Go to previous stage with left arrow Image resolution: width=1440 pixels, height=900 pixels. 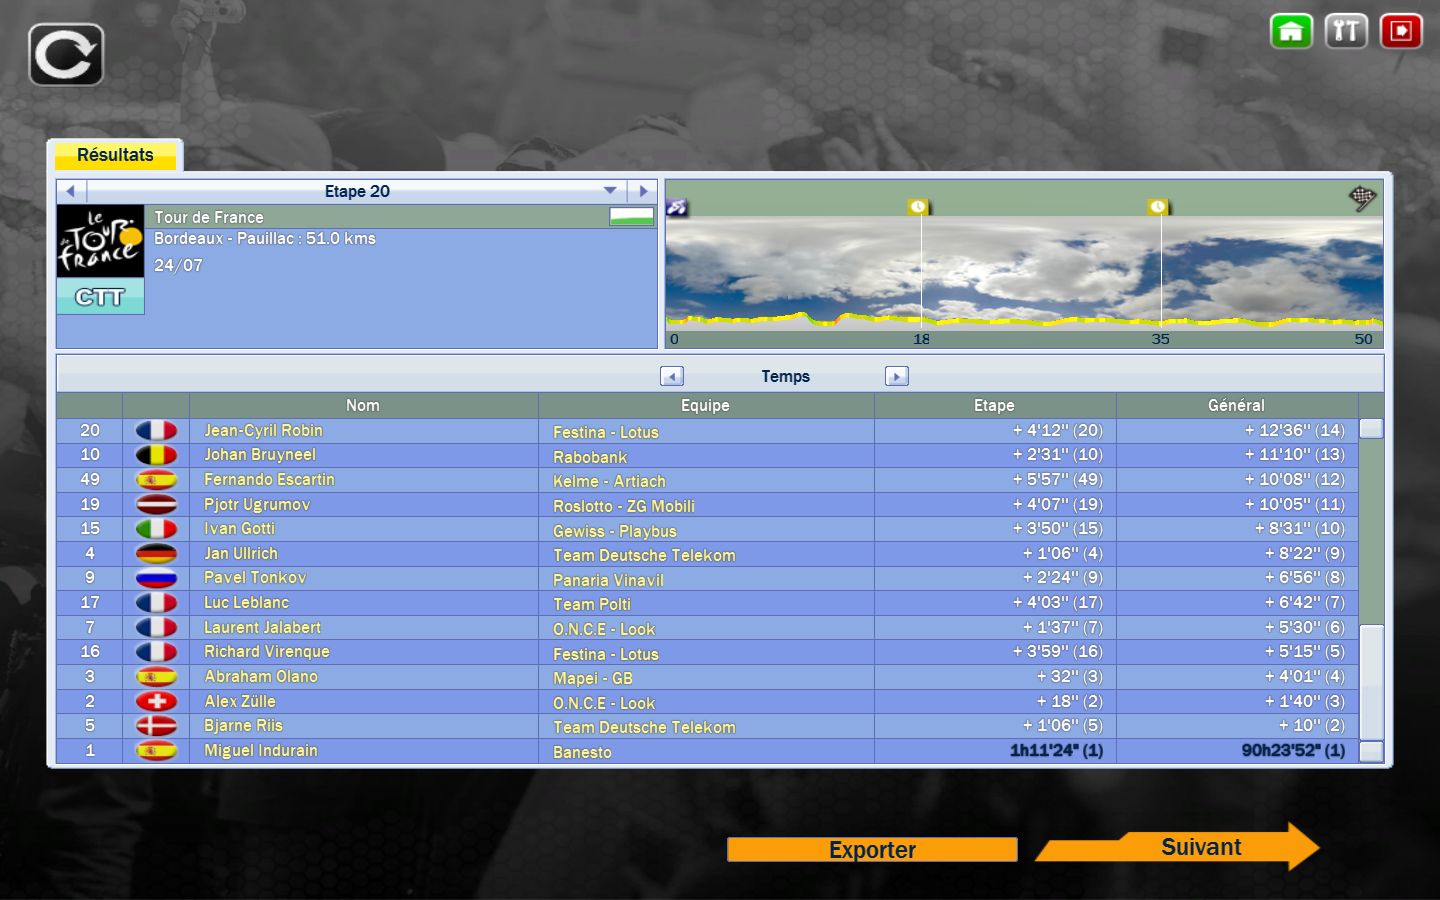click(71, 191)
